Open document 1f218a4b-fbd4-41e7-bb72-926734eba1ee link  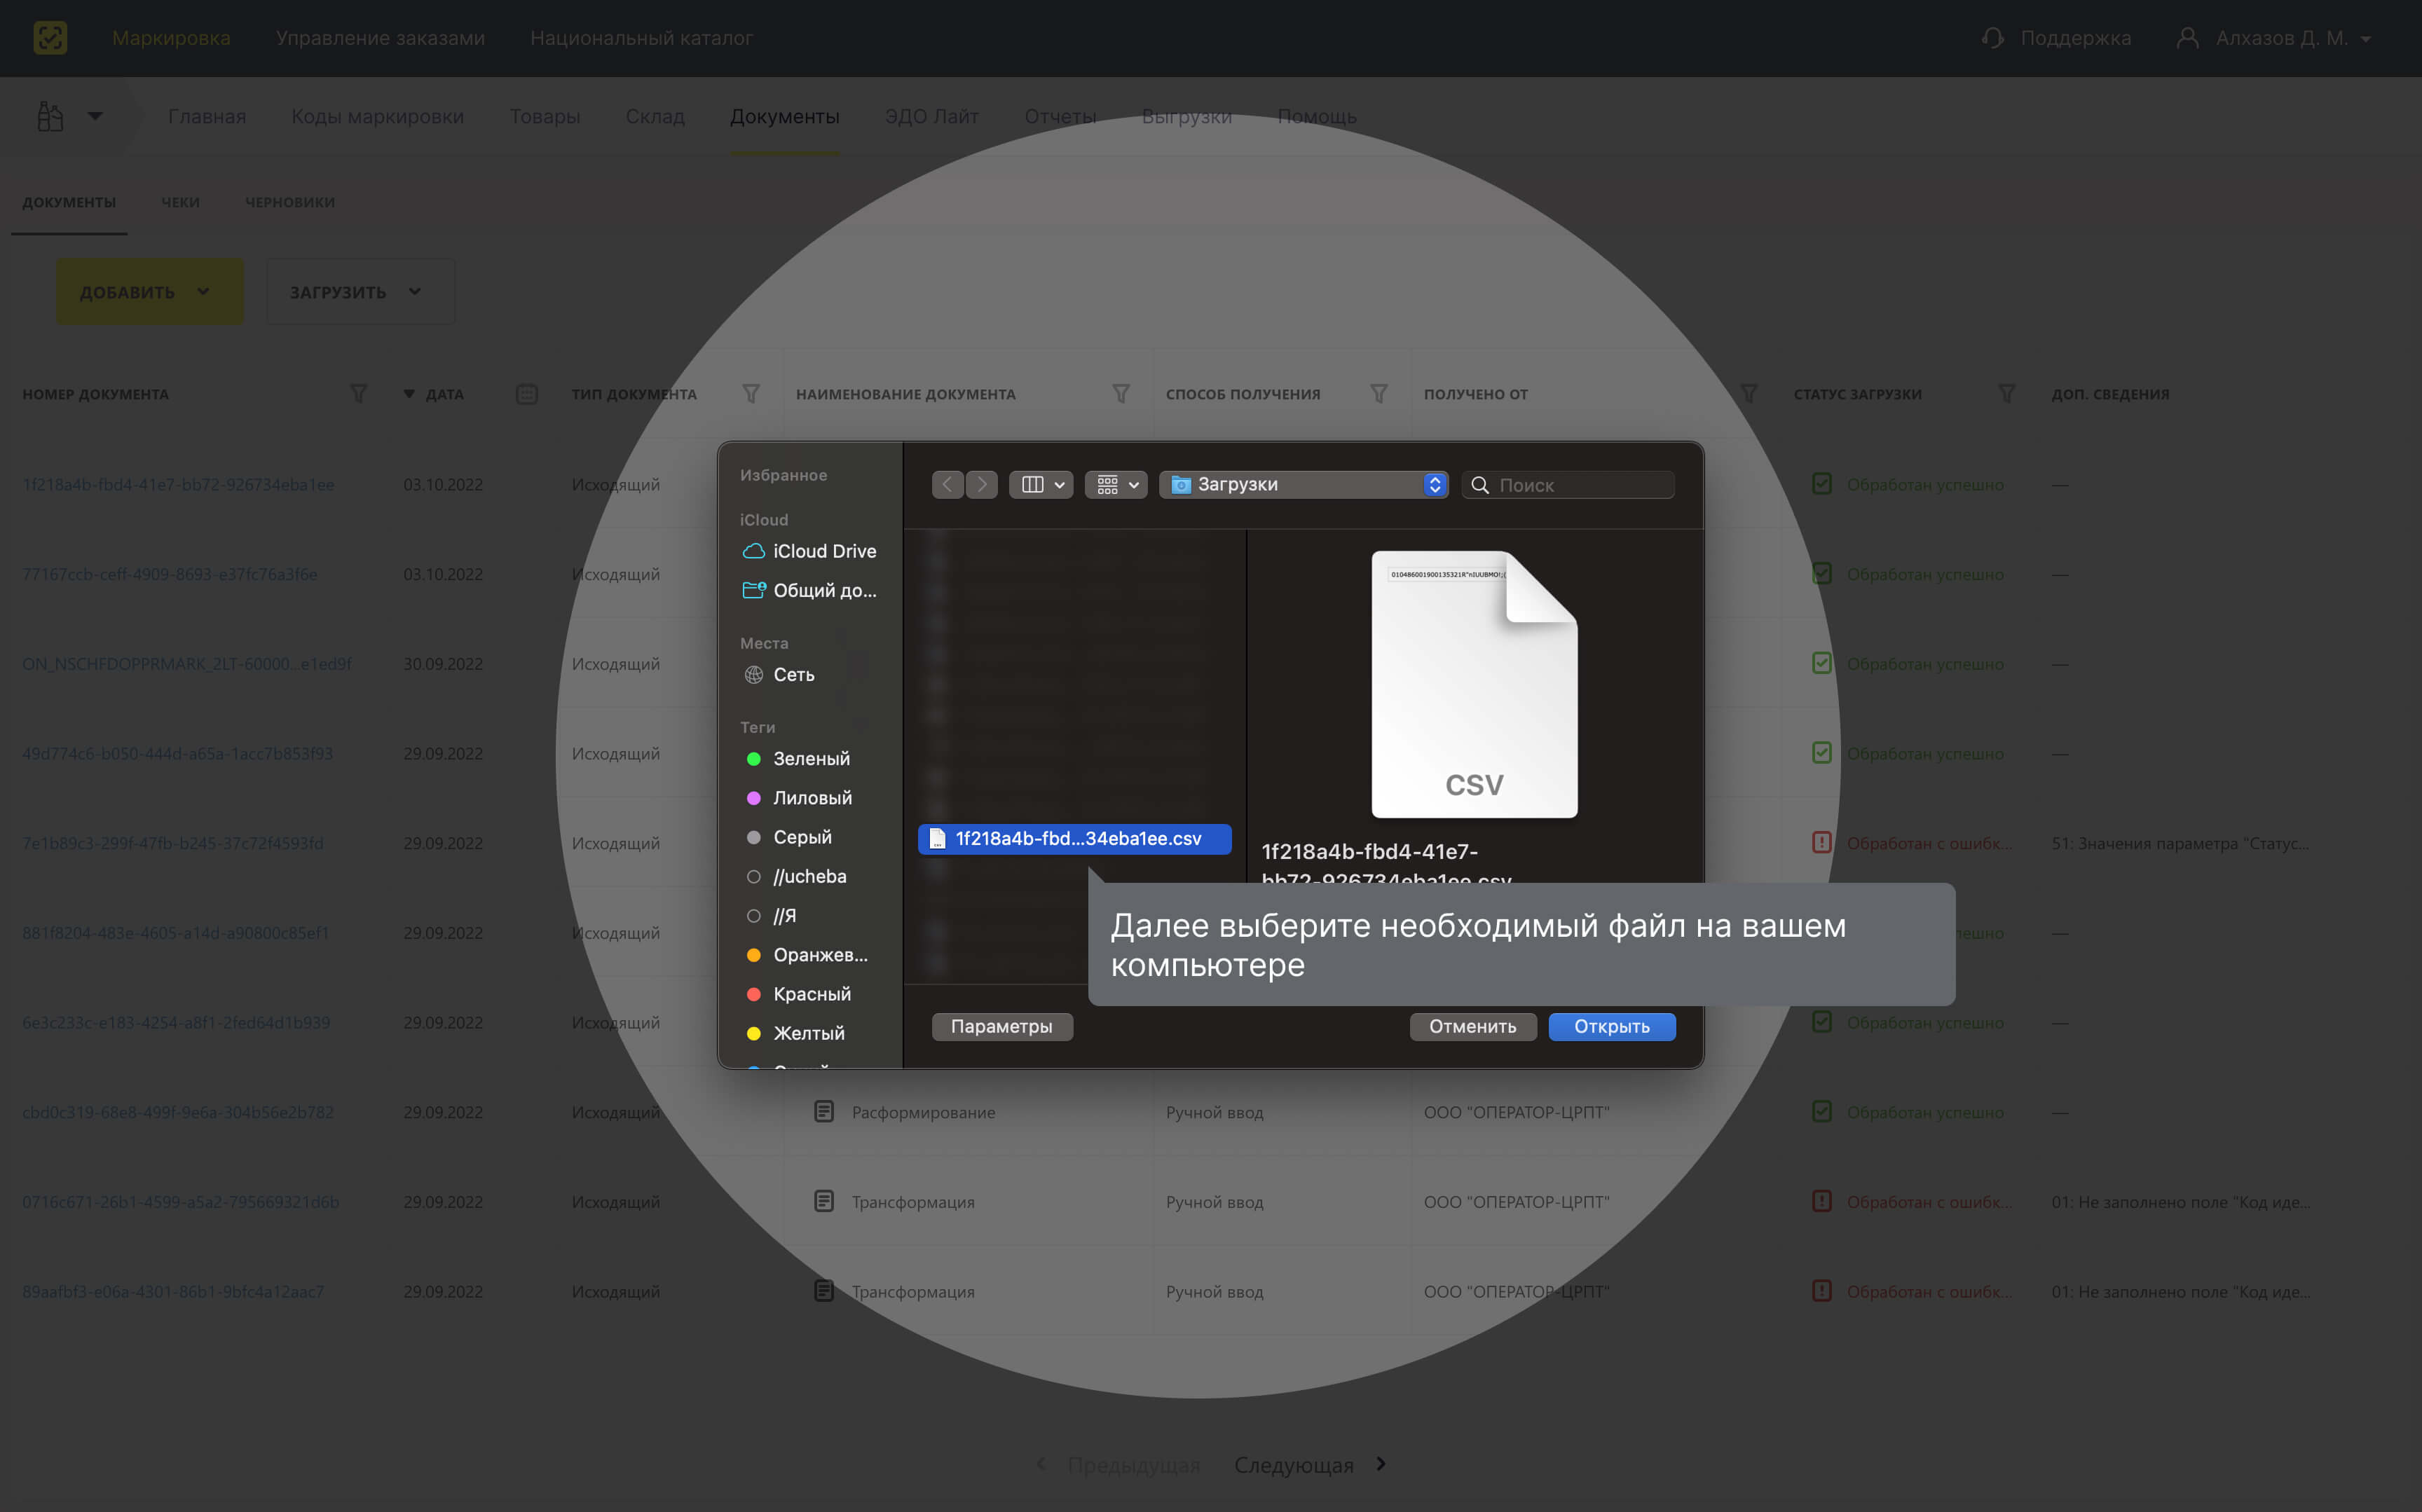[178, 484]
